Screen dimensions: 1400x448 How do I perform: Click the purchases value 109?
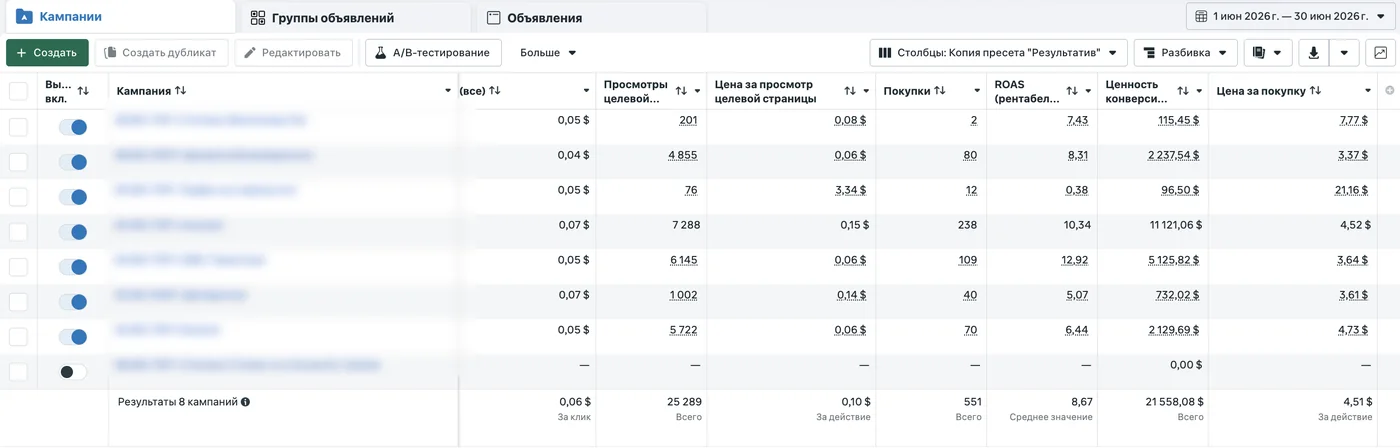tap(967, 260)
